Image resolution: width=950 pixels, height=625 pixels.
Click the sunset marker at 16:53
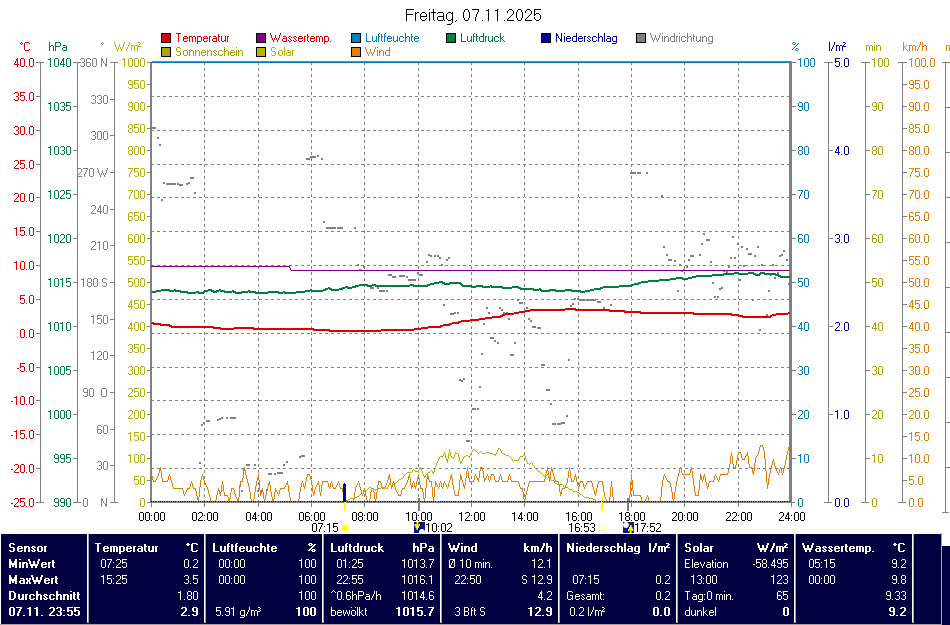point(602,527)
